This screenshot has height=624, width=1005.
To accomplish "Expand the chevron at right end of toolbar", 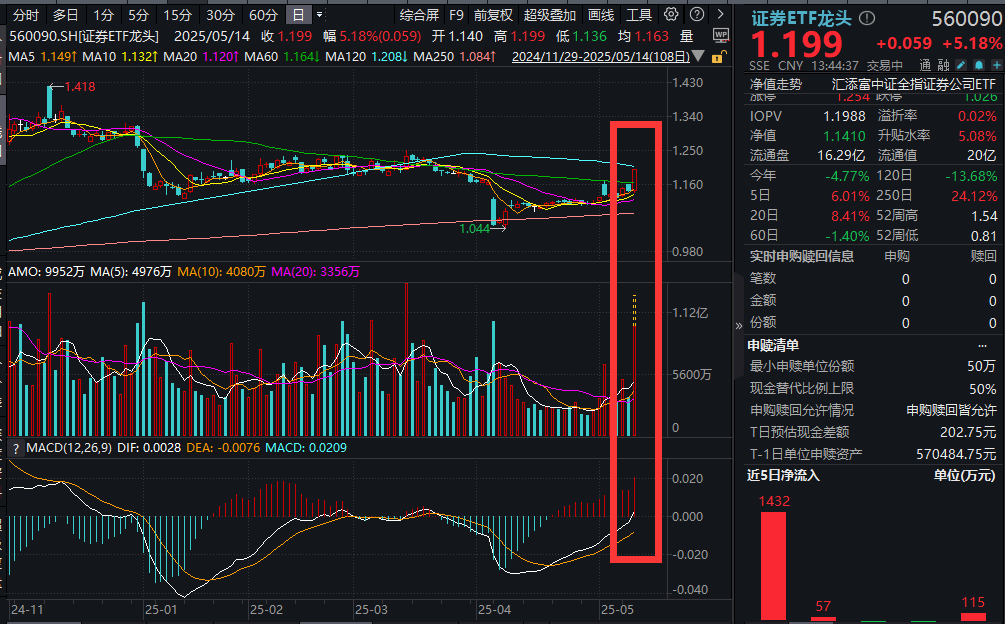I will click(x=720, y=13).
